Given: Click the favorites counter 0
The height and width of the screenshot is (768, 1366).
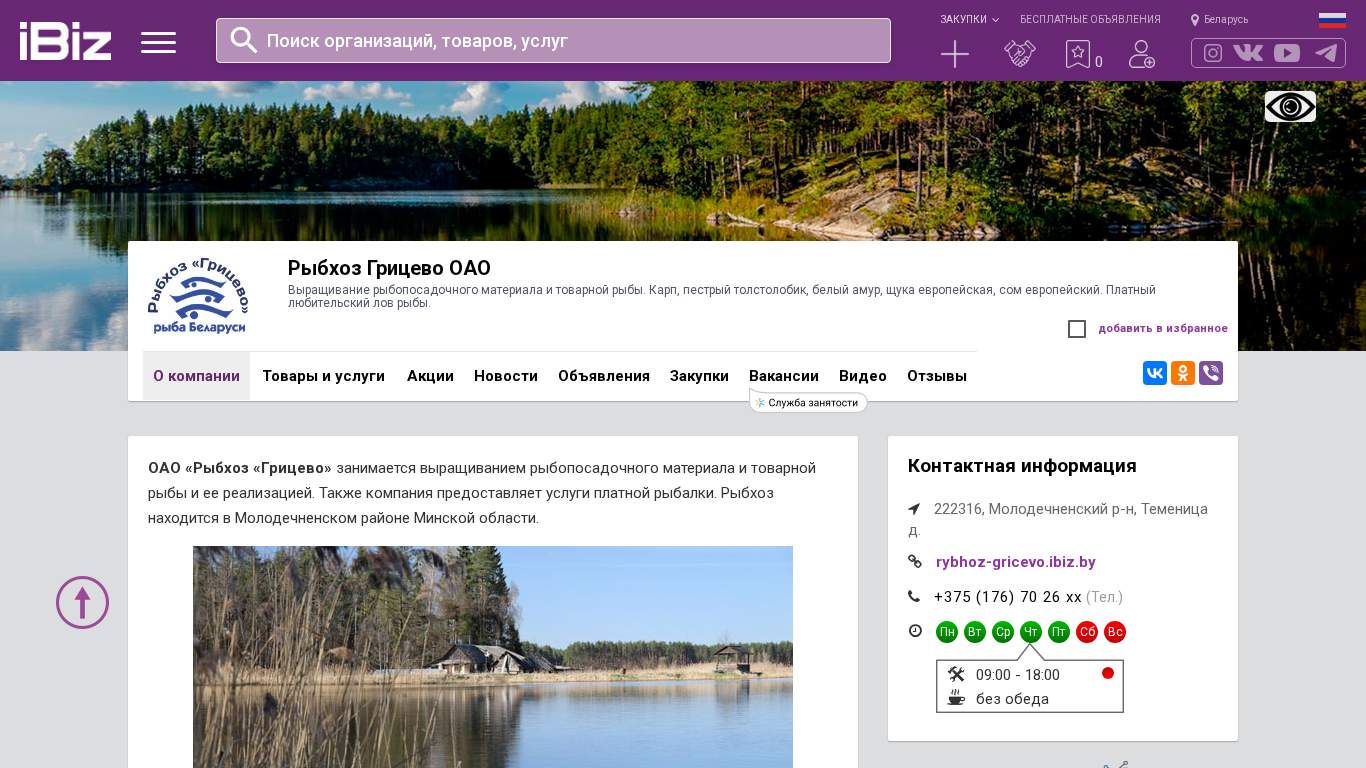Looking at the screenshot, I should click(1099, 62).
